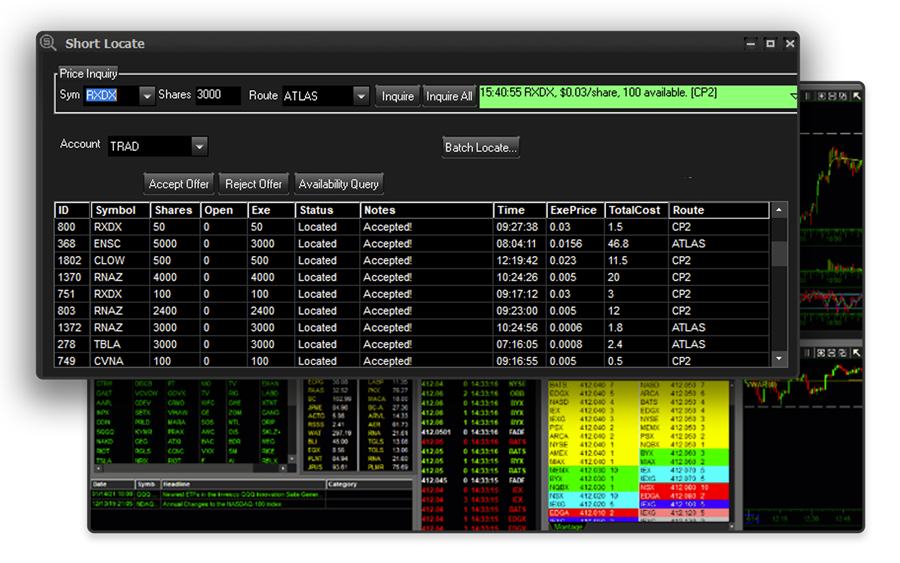Open the Sym symbol dropdown arrow
900x563 pixels.
point(147,96)
